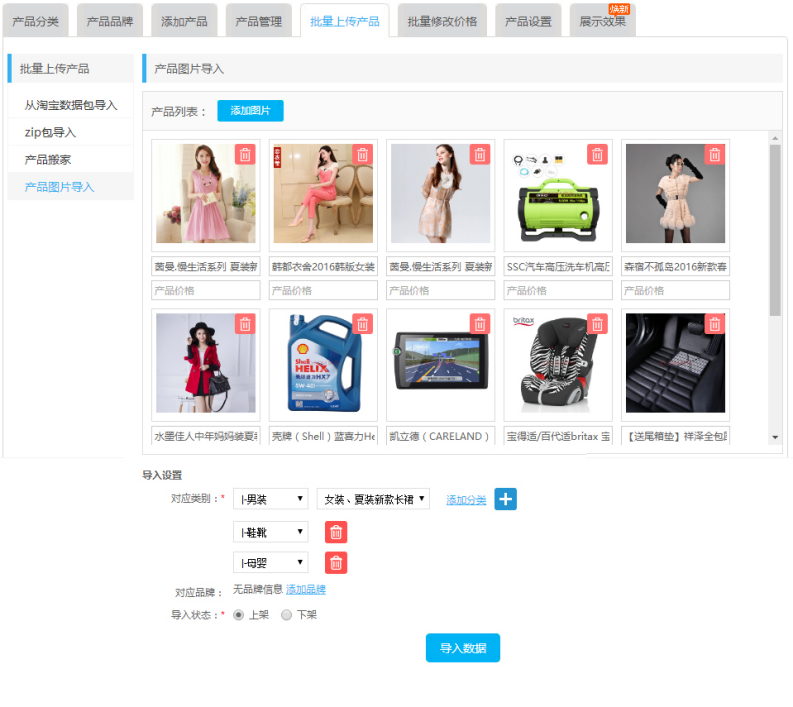Switch to the 批量修改价格 tab
Image resolution: width=793 pixels, height=707 pixels.
tap(442, 21)
